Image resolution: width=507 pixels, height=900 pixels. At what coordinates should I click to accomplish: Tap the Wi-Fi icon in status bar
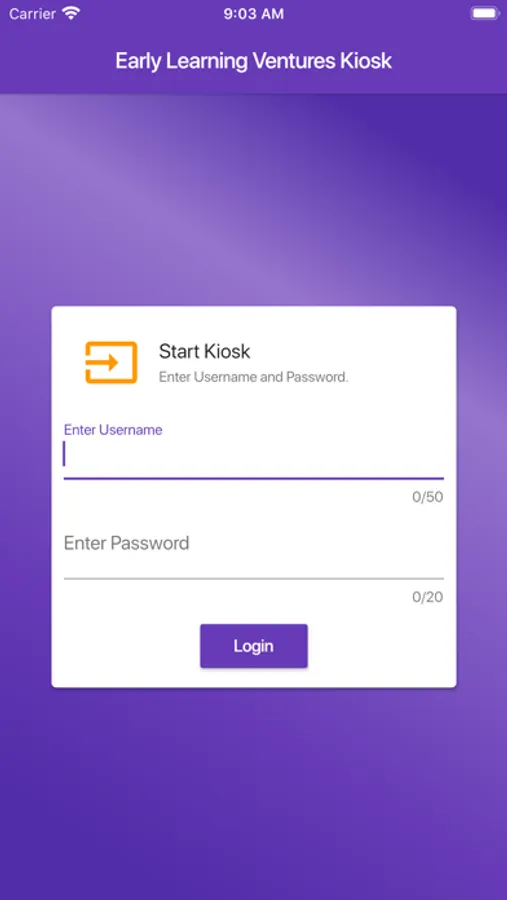tap(71, 13)
